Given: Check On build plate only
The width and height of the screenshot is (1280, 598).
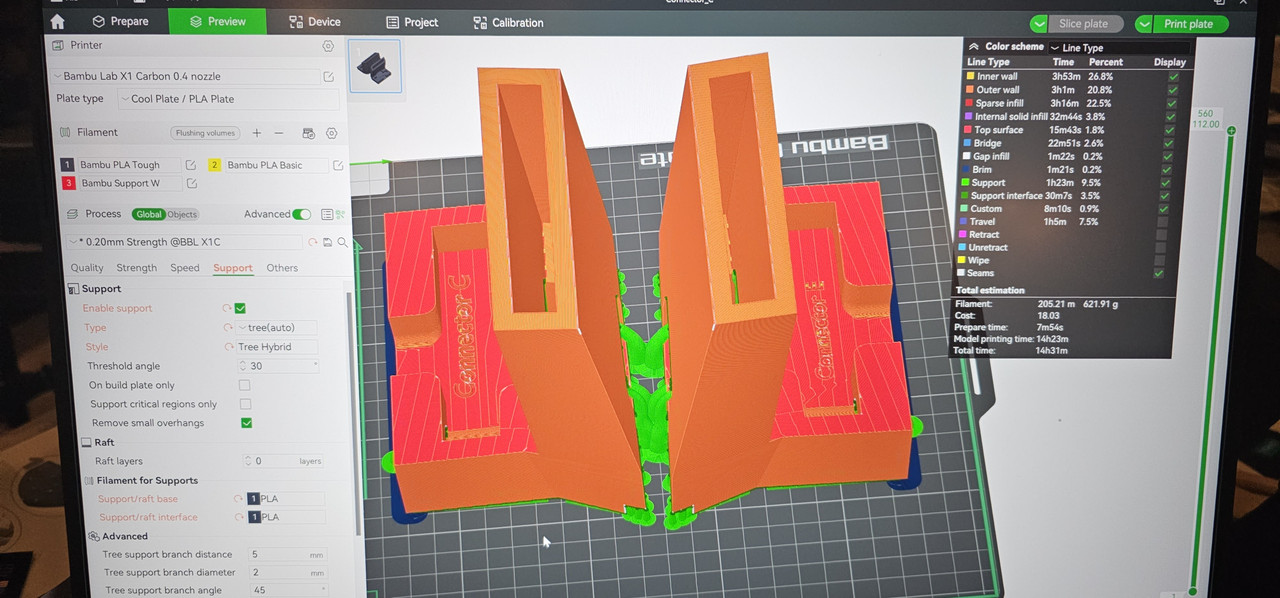Looking at the screenshot, I should click(x=244, y=385).
